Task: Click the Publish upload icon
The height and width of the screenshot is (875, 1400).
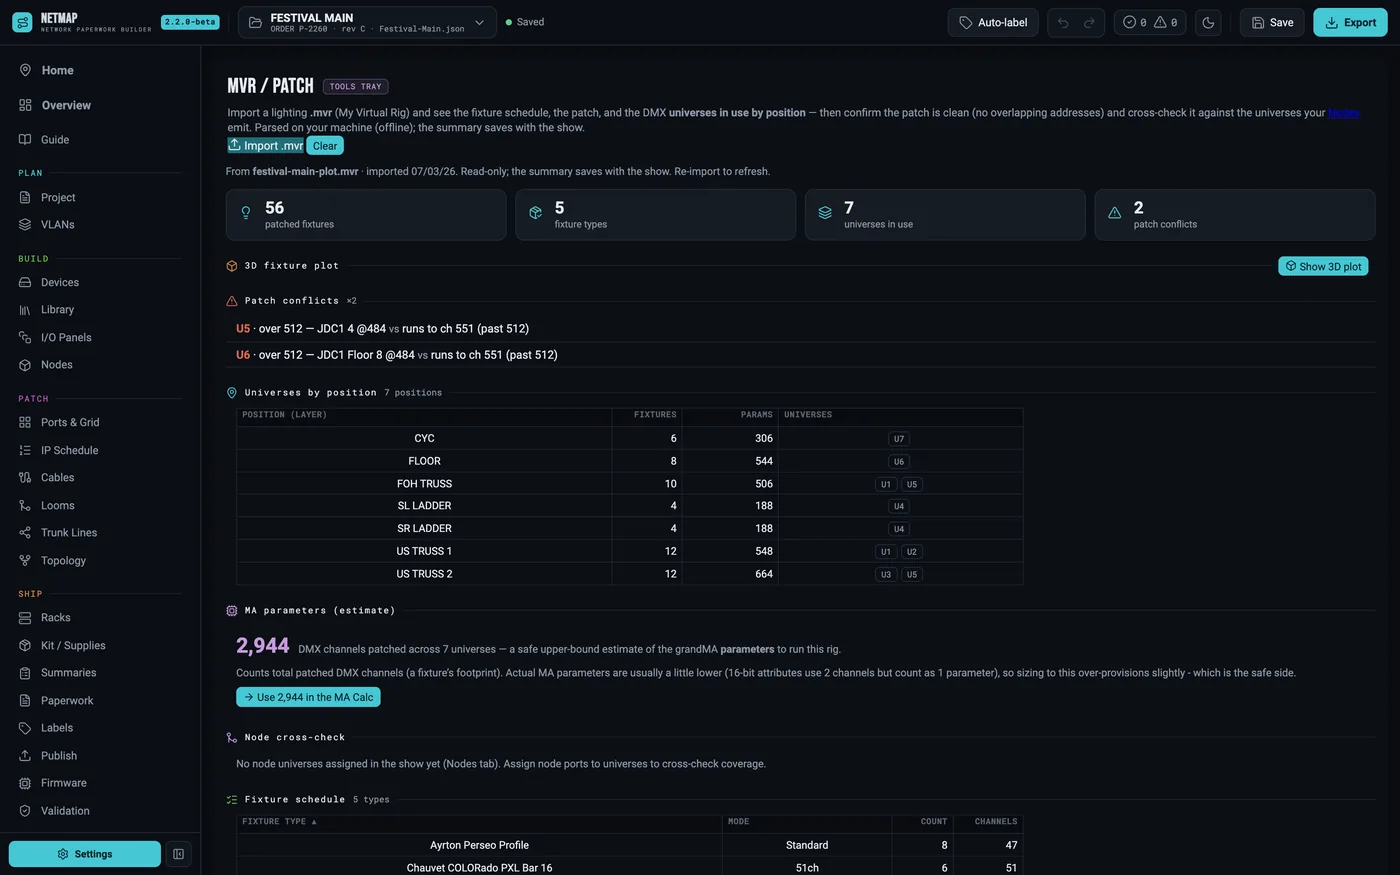Action: click(x=25, y=755)
